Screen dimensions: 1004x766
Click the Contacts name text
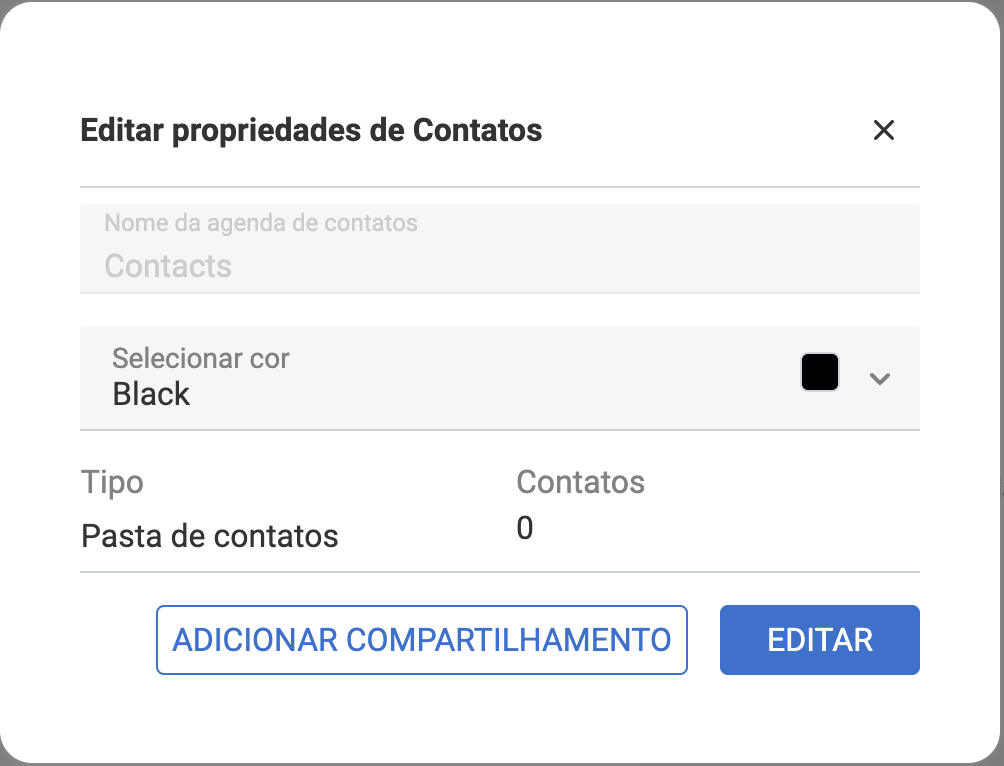168,266
